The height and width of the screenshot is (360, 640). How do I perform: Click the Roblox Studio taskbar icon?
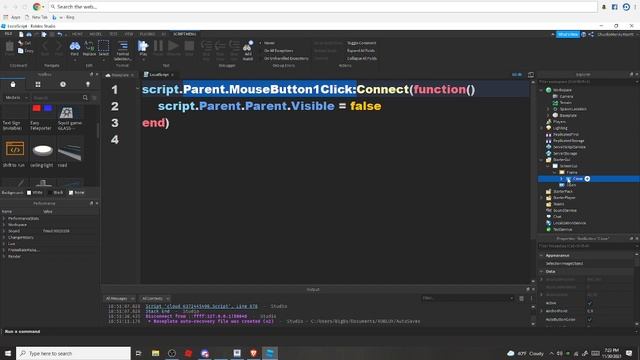click(270, 353)
